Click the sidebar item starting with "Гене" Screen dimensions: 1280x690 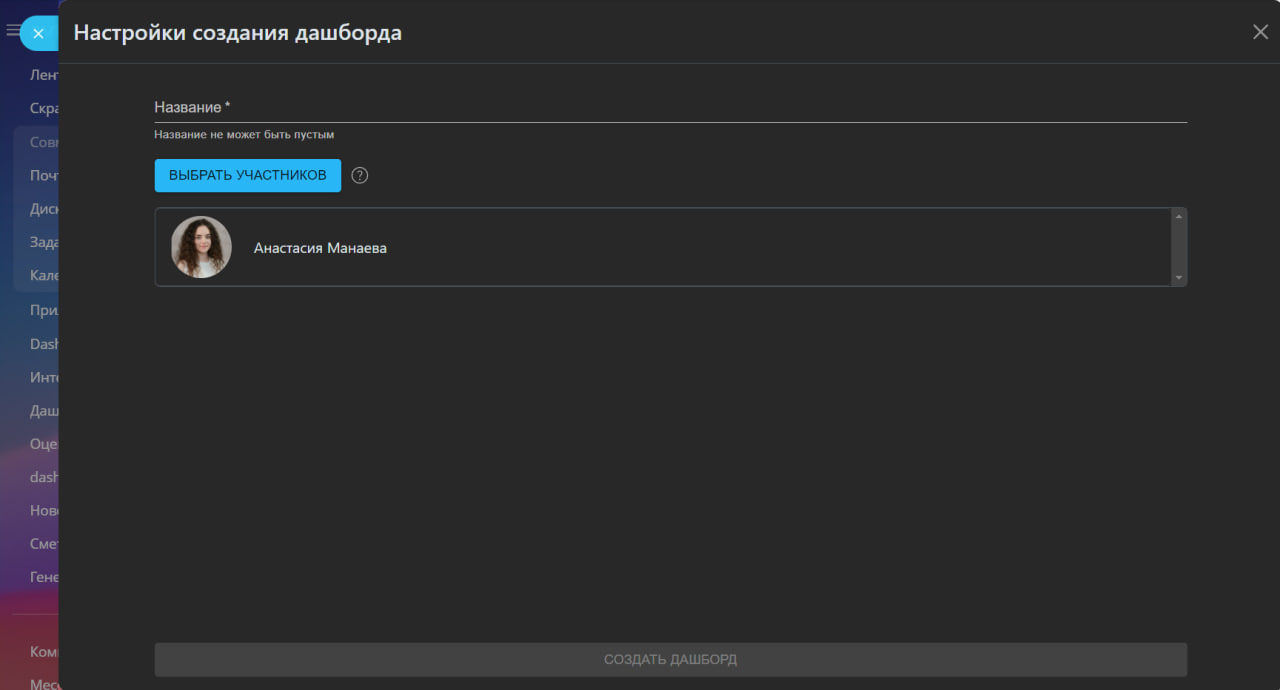(x=44, y=577)
